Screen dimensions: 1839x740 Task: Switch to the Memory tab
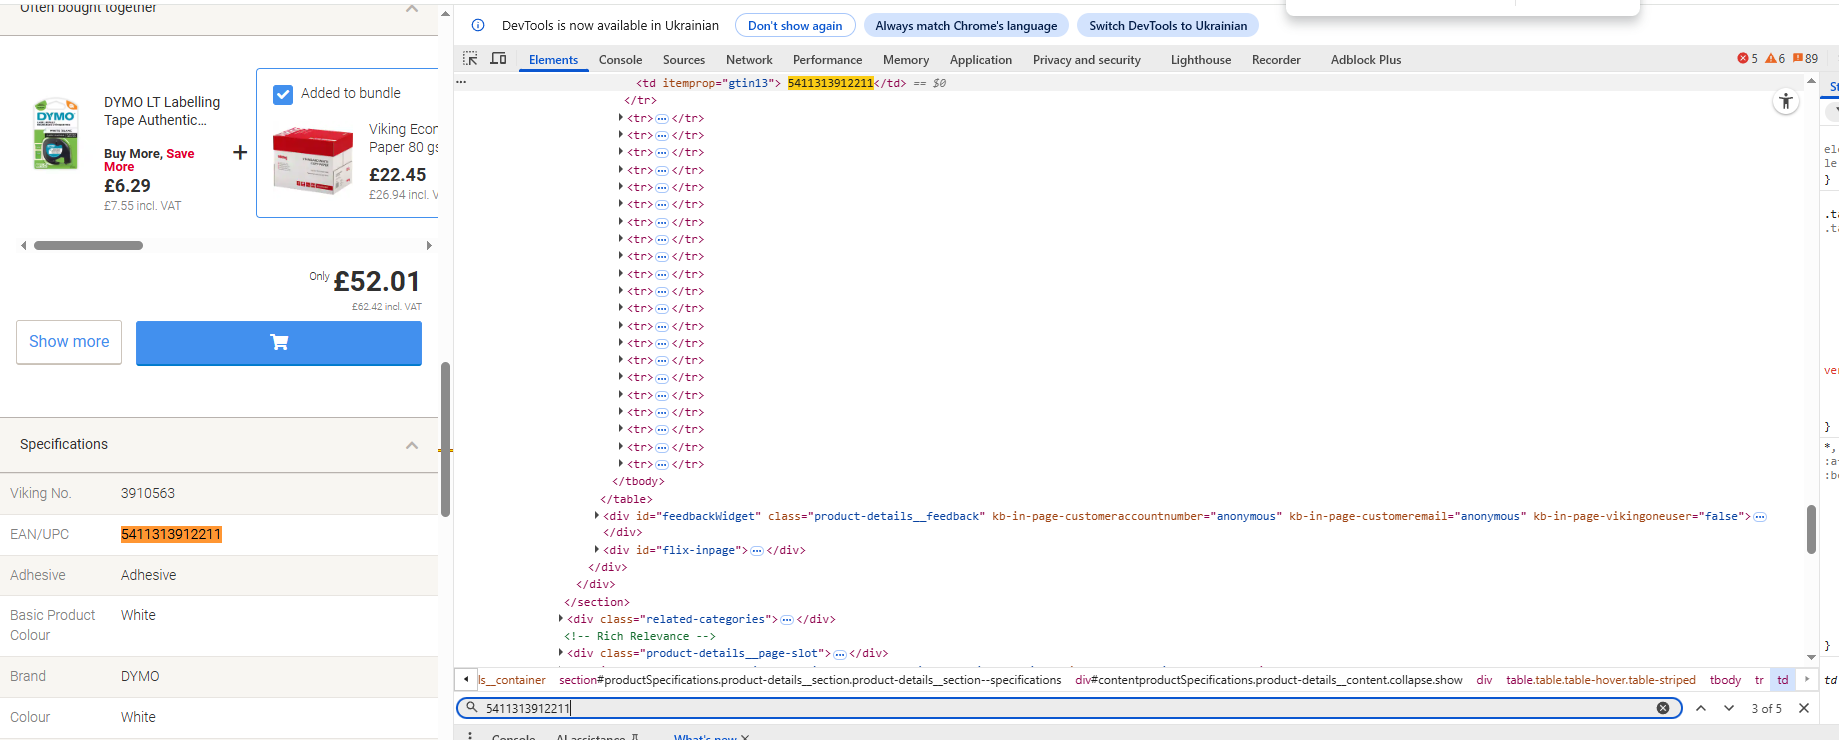pos(906,60)
